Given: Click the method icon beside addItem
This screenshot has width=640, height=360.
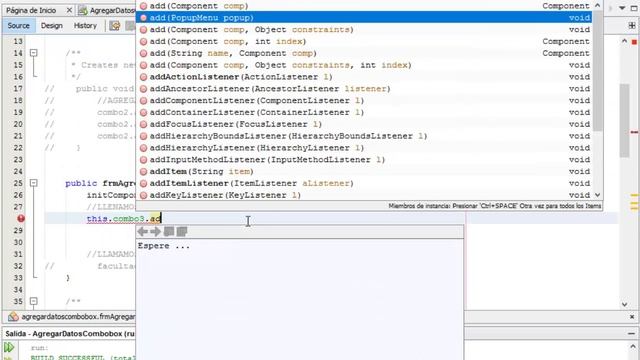Looking at the screenshot, I should pos(143,172).
